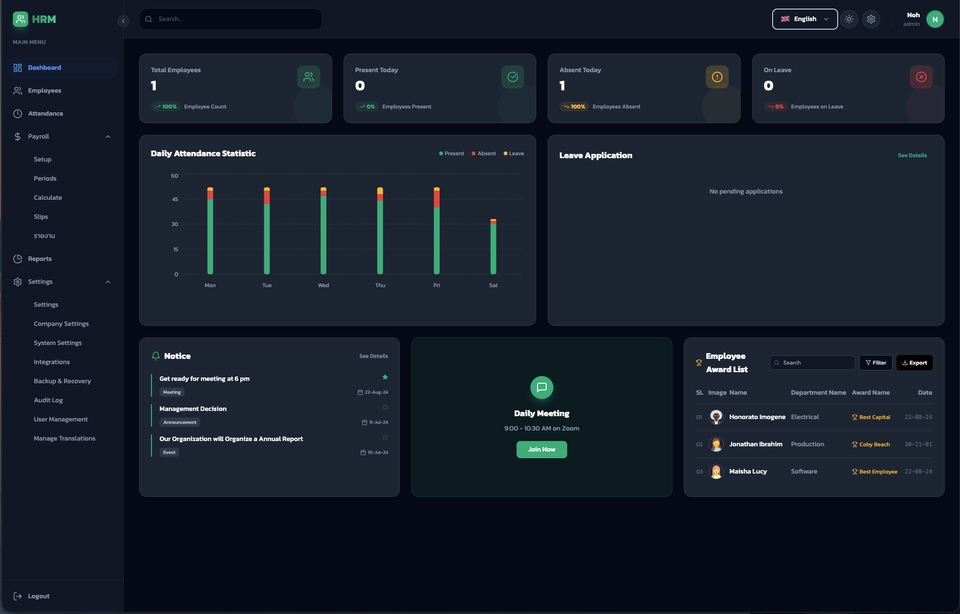Click the top search input field

point(235,19)
